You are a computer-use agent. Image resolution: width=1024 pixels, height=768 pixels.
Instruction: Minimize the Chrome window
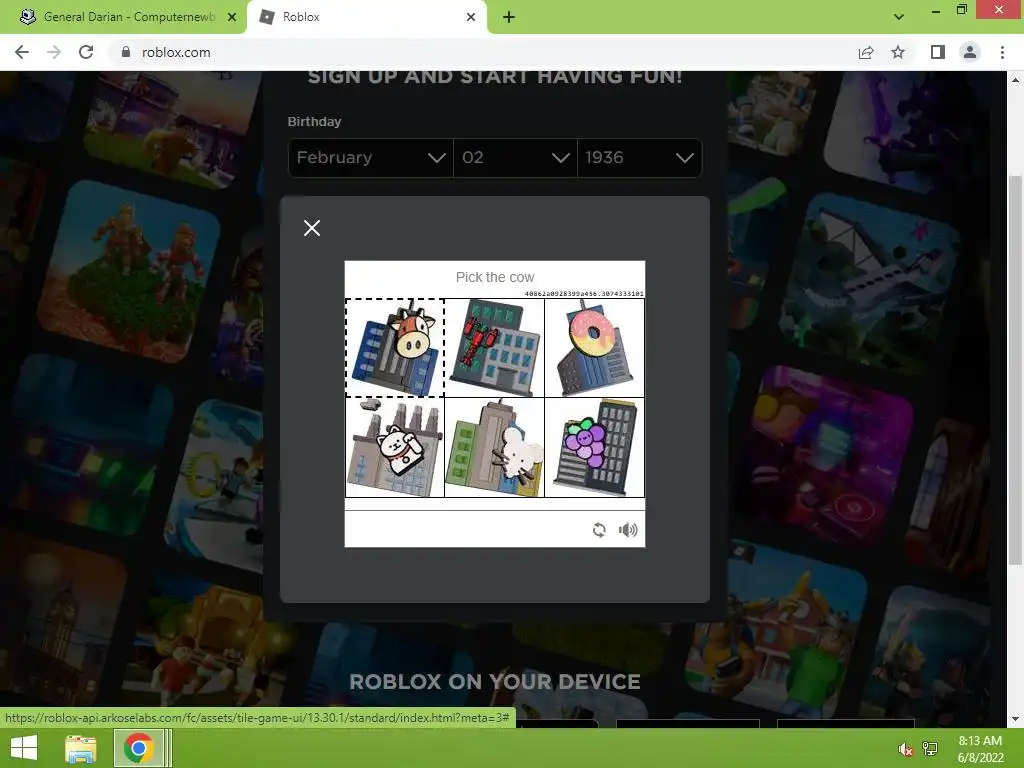point(936,10)
